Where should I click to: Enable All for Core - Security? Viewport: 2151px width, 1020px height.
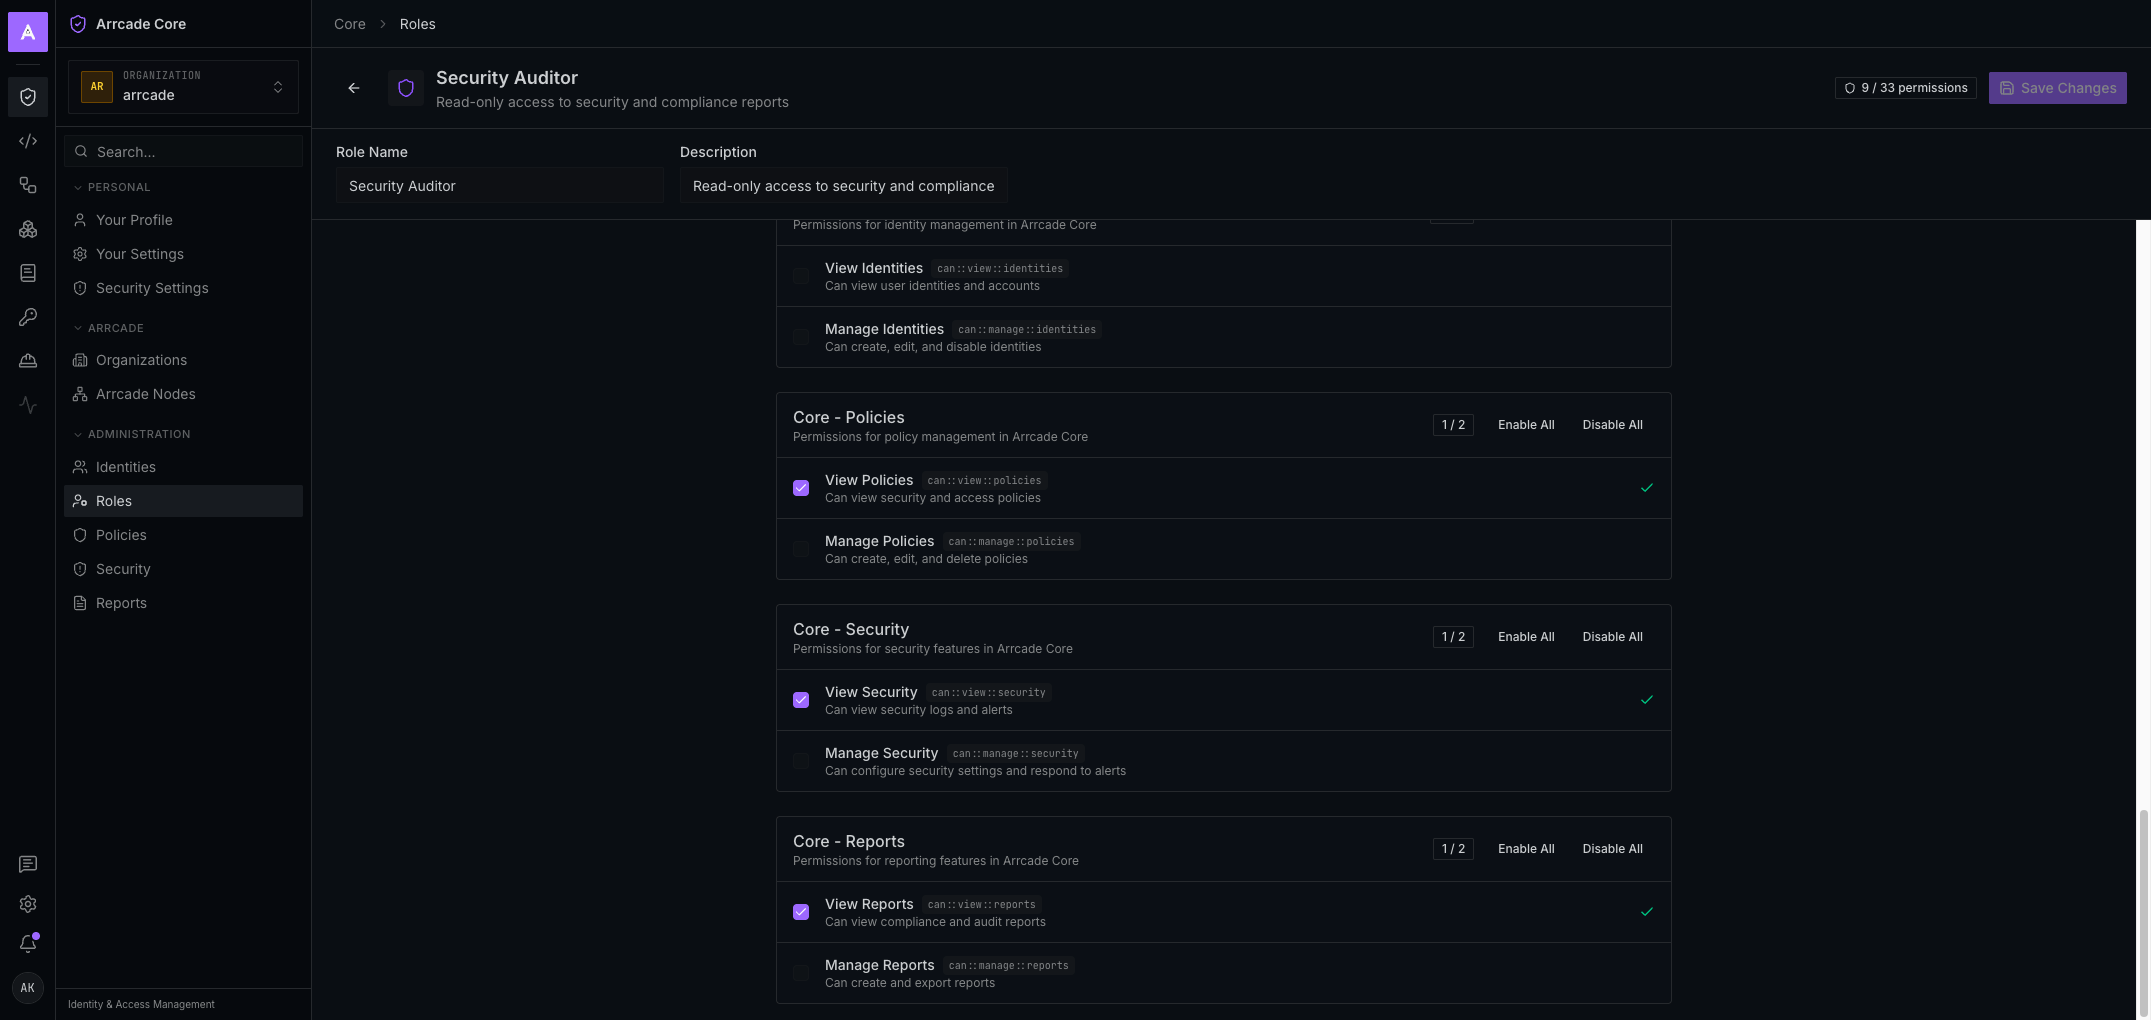1526,637
